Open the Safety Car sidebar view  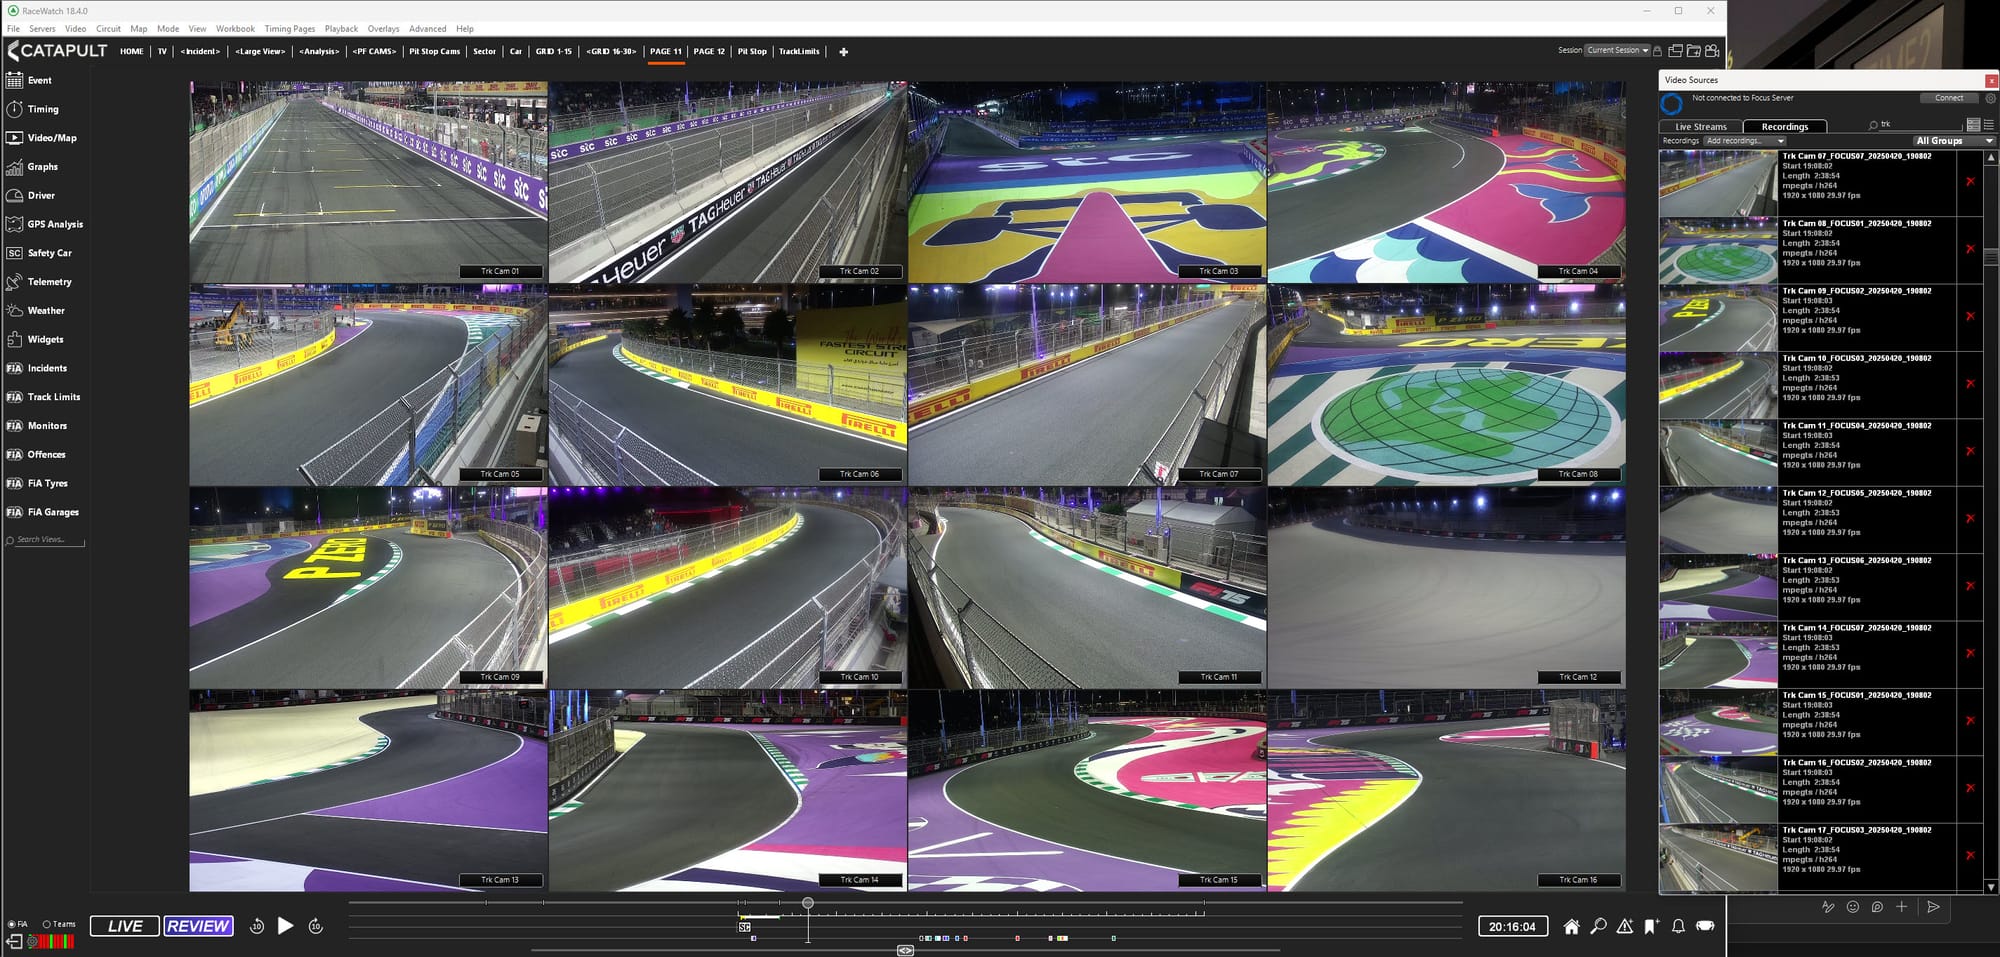48,253
